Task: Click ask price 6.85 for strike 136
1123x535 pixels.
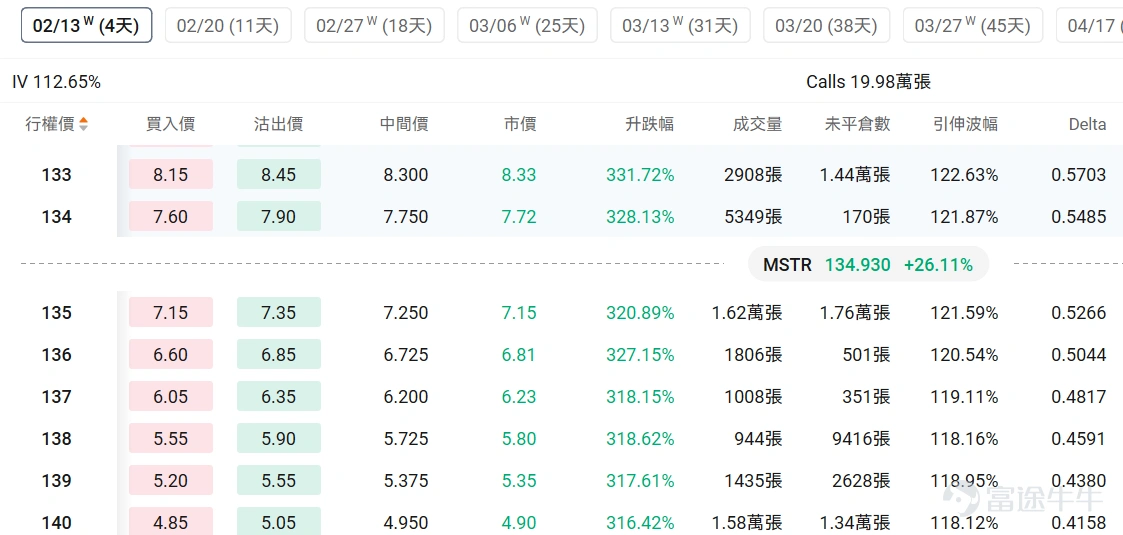Action: pos(279,355)
